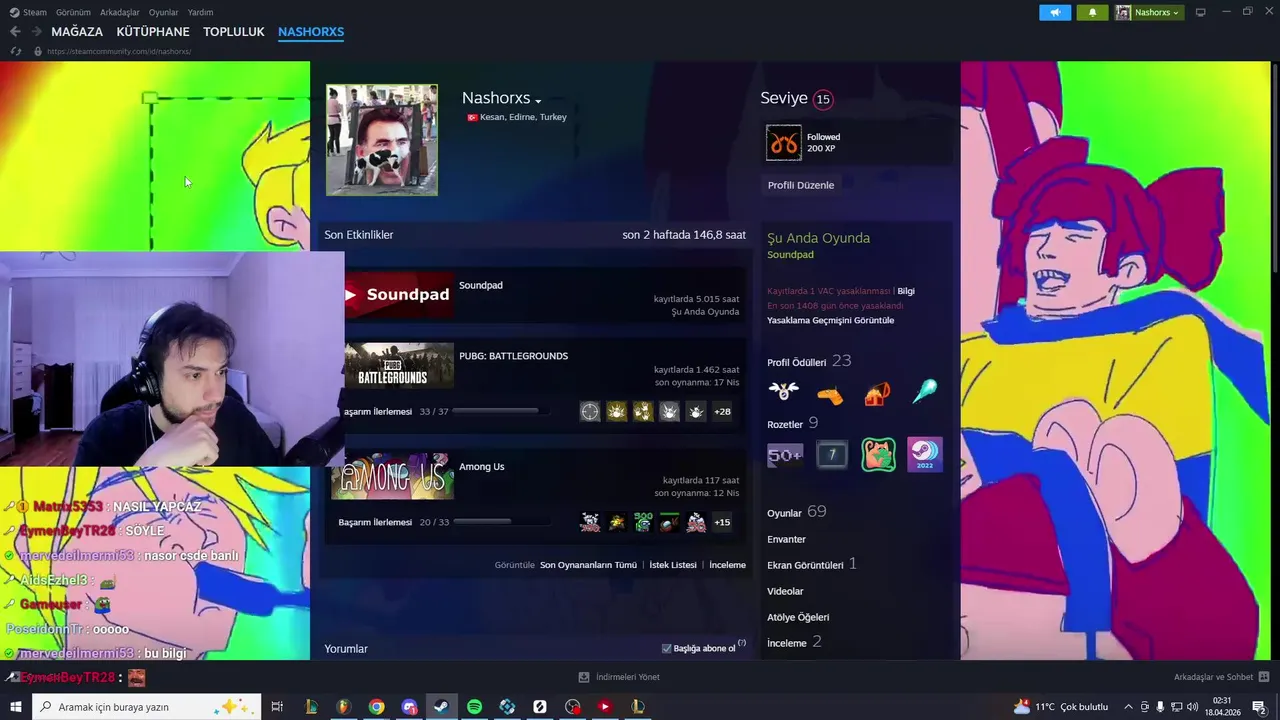
Task: Click the Bilgi link next to VAC ban
Action: (x=905, y=291)
